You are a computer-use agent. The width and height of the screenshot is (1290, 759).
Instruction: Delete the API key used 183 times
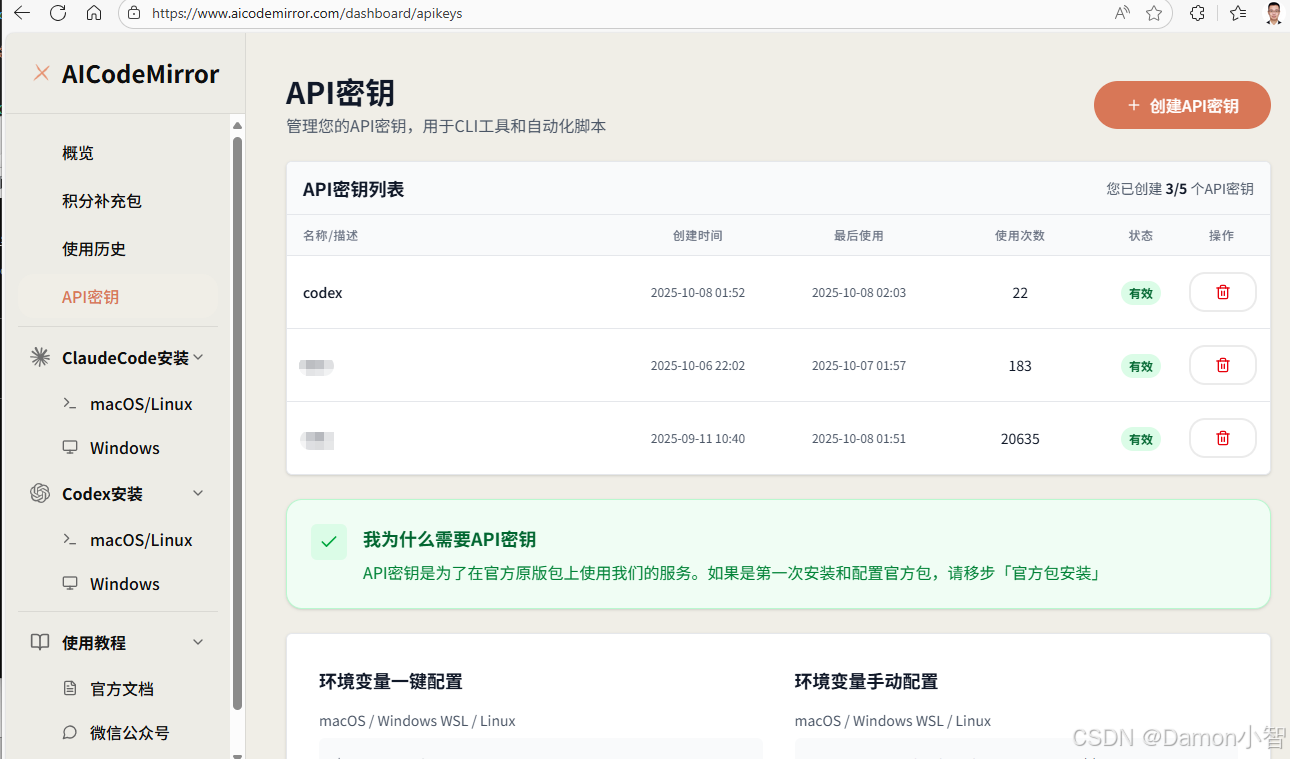tap(1222, 365)
